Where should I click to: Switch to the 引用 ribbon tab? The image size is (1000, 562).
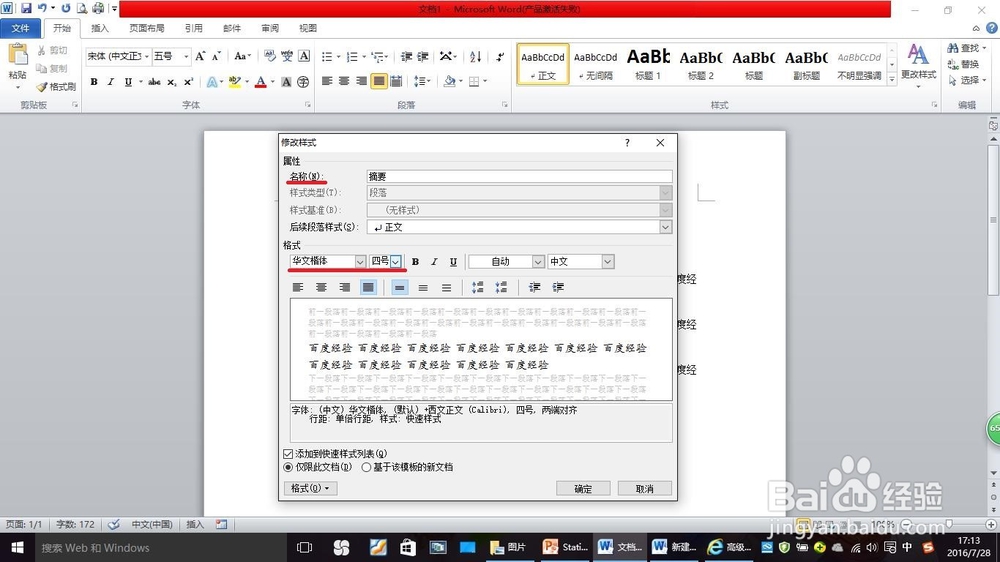pos(194,28)
